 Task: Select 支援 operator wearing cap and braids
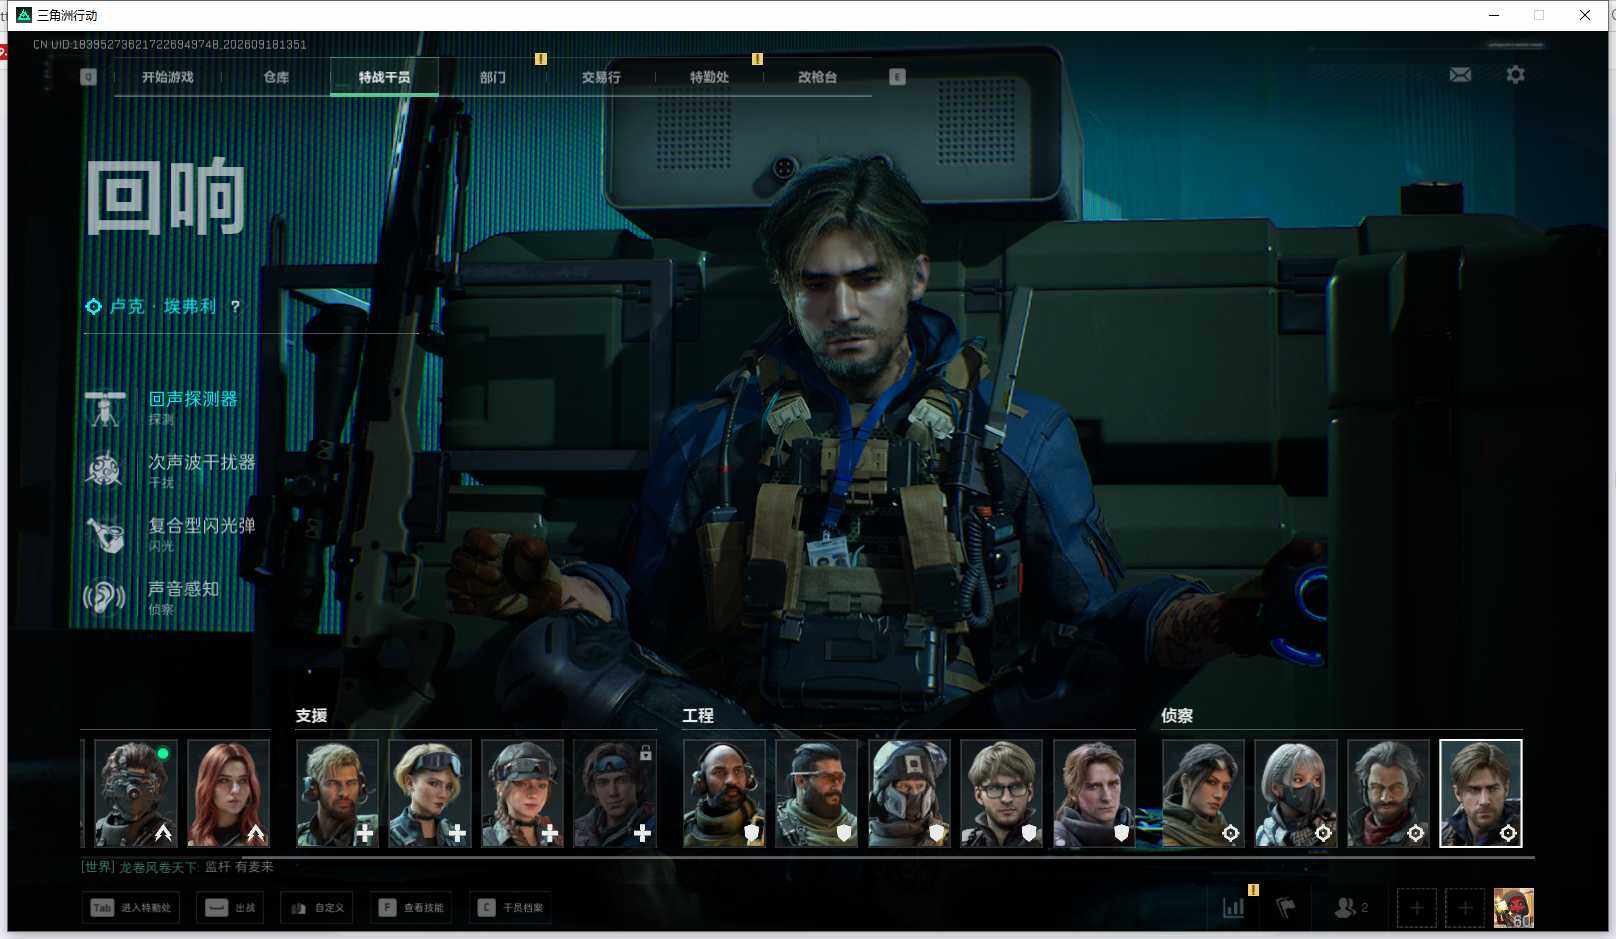point(522,793)
